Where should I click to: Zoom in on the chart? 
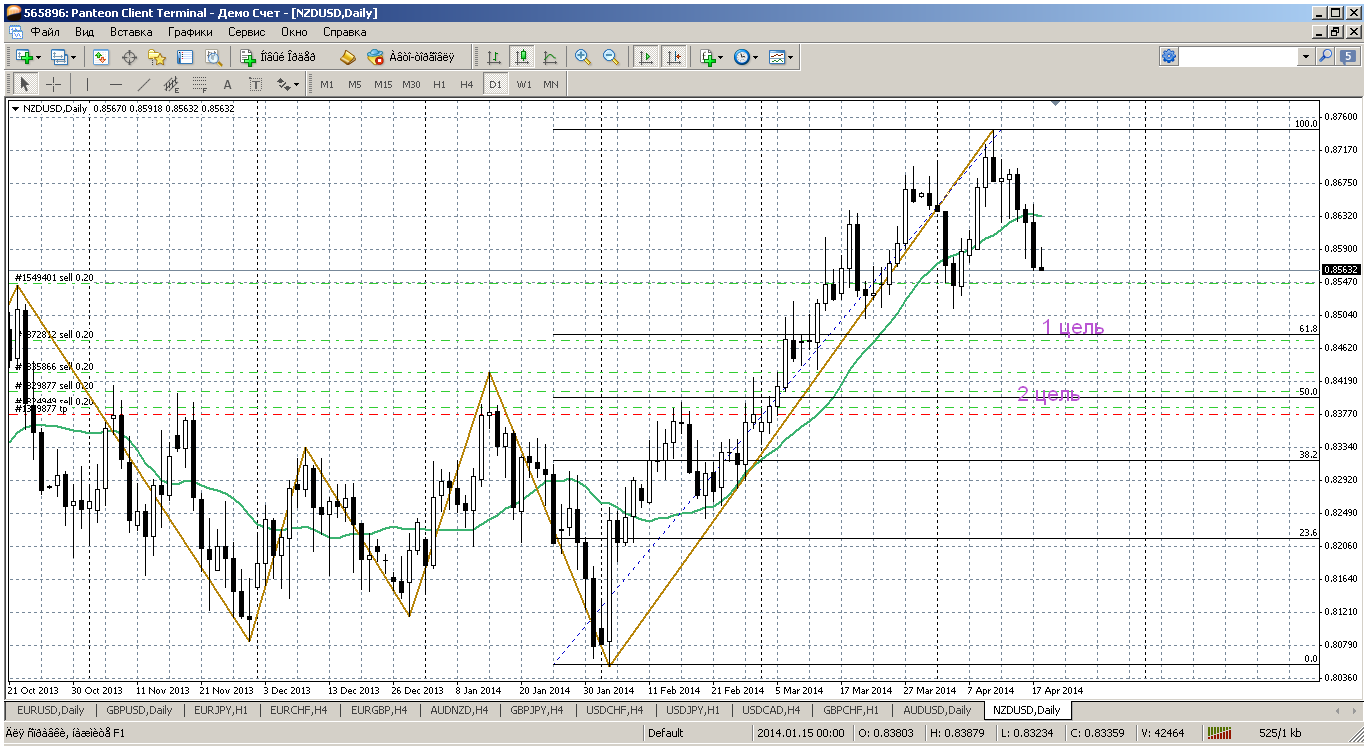pyautogui.click(x=583, y=58)
